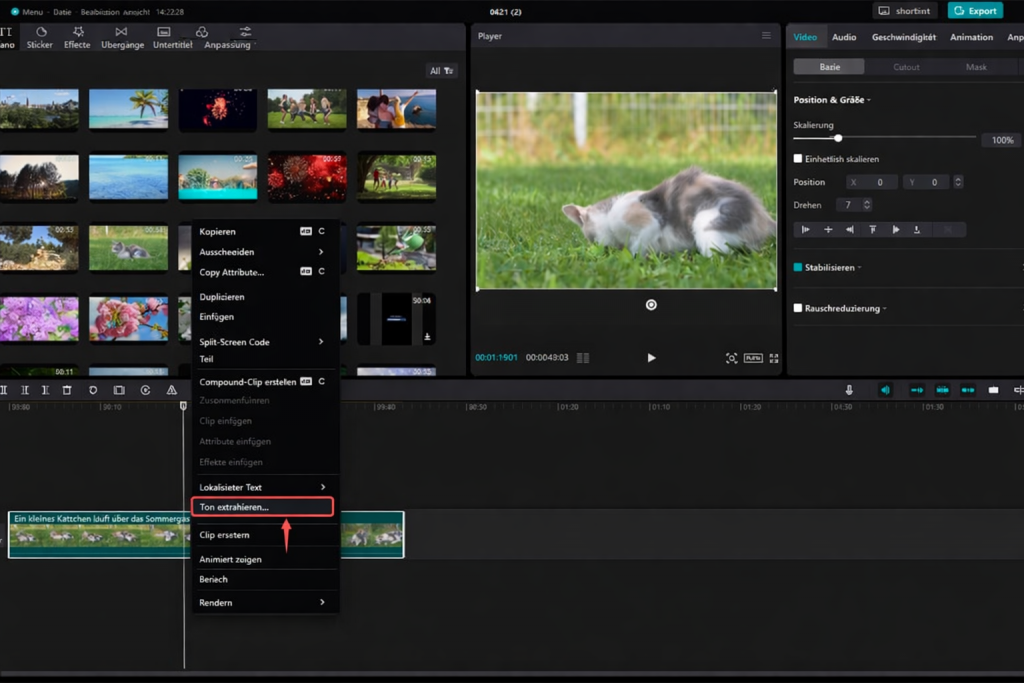Delete clip with the trash icon
The width and height of the screenshot is (1024, 683).
67,390
